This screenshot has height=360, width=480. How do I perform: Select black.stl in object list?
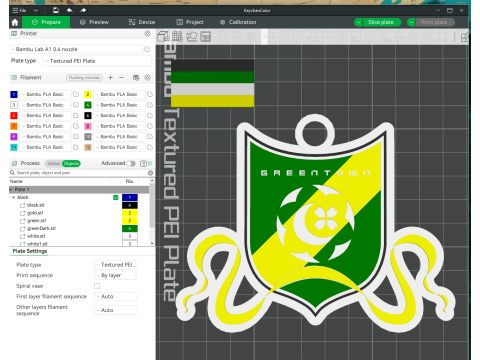(35, 205)
